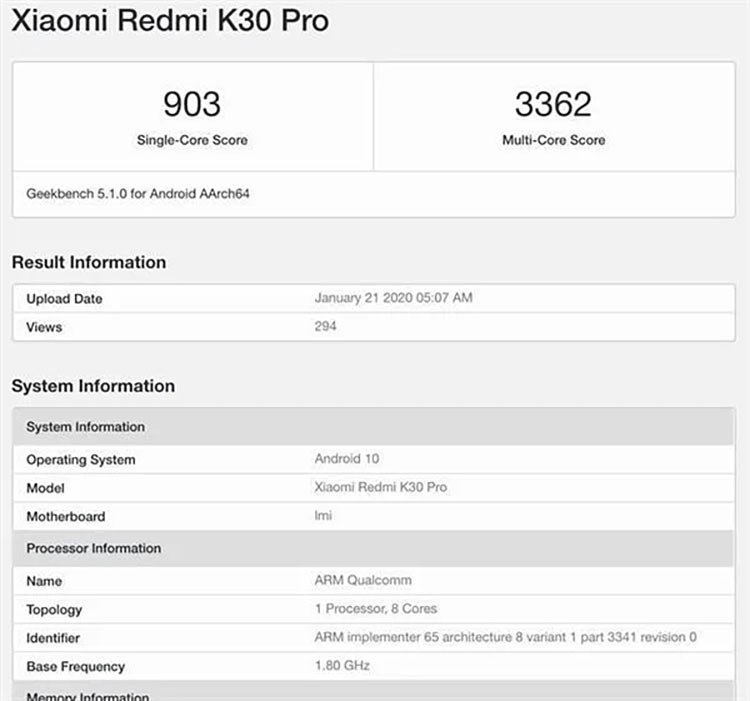Click the Memory Information table header
This screenshot has width=750, height=701.
(x=374, y=691)
